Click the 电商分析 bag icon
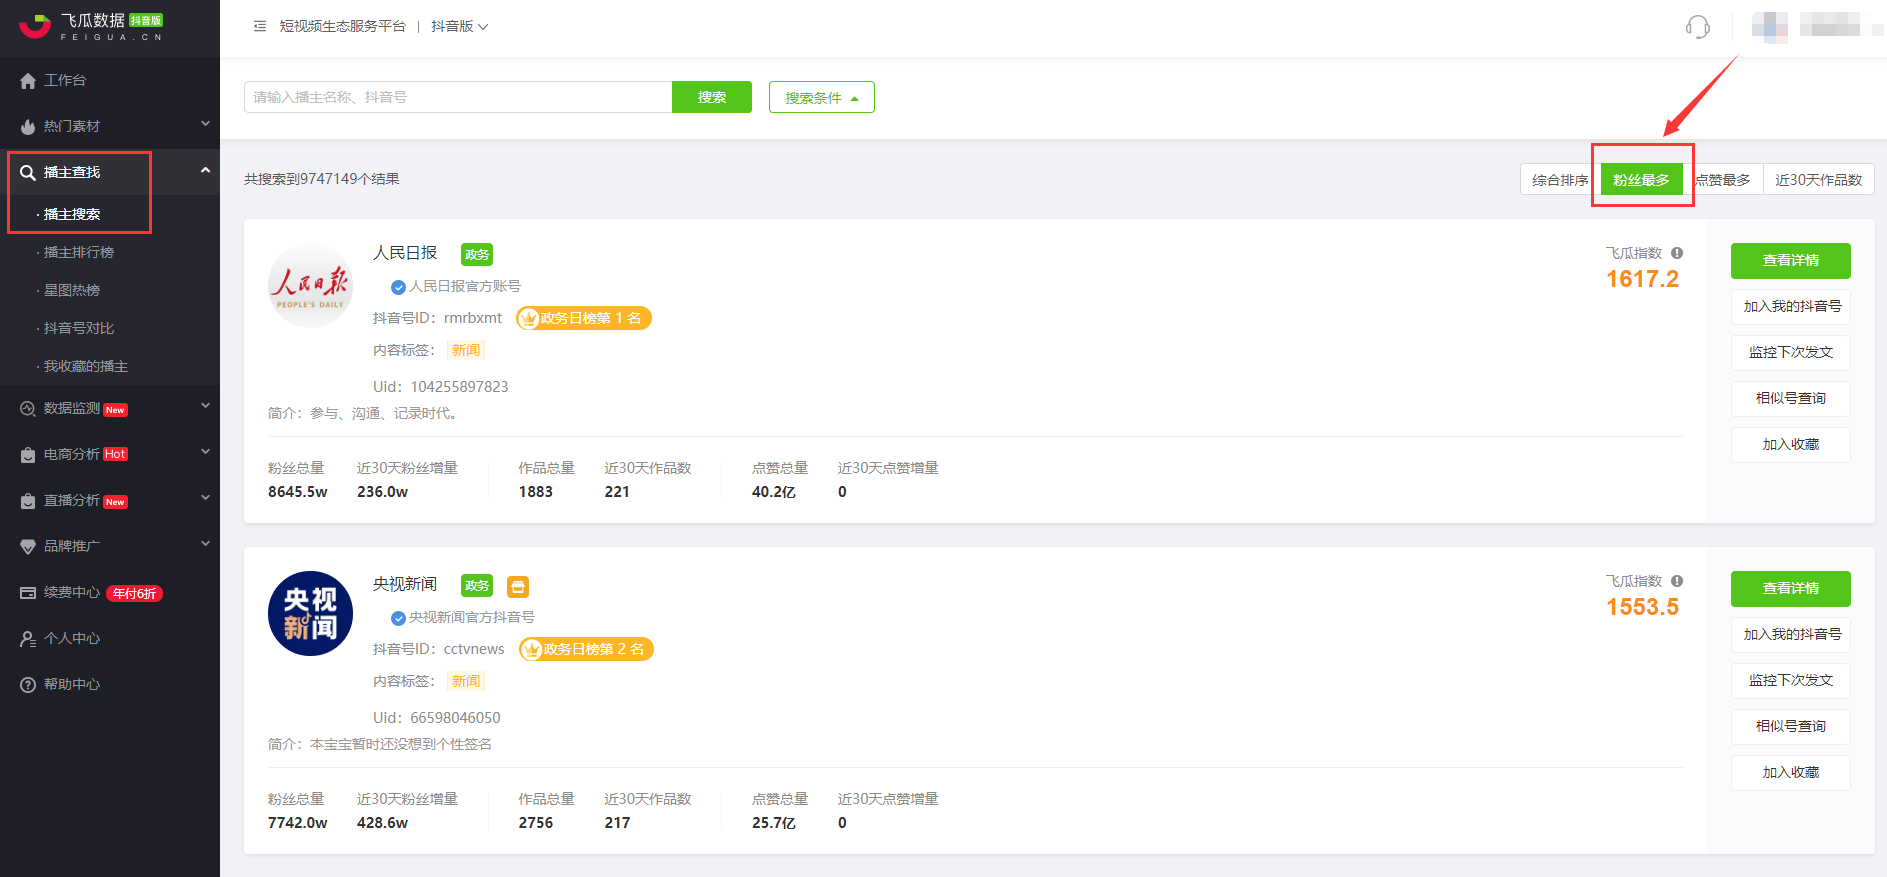This screenshot has height=877, width=1887. (x=28, y=455)
